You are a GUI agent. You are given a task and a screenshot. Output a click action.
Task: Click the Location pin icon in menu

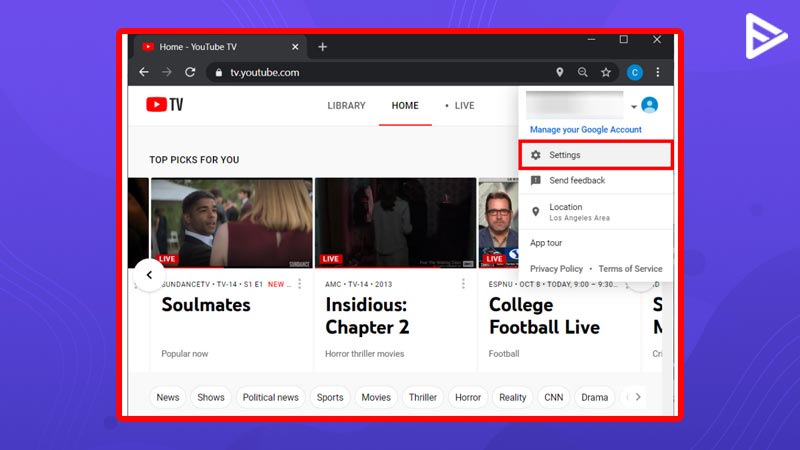point(535,212)
